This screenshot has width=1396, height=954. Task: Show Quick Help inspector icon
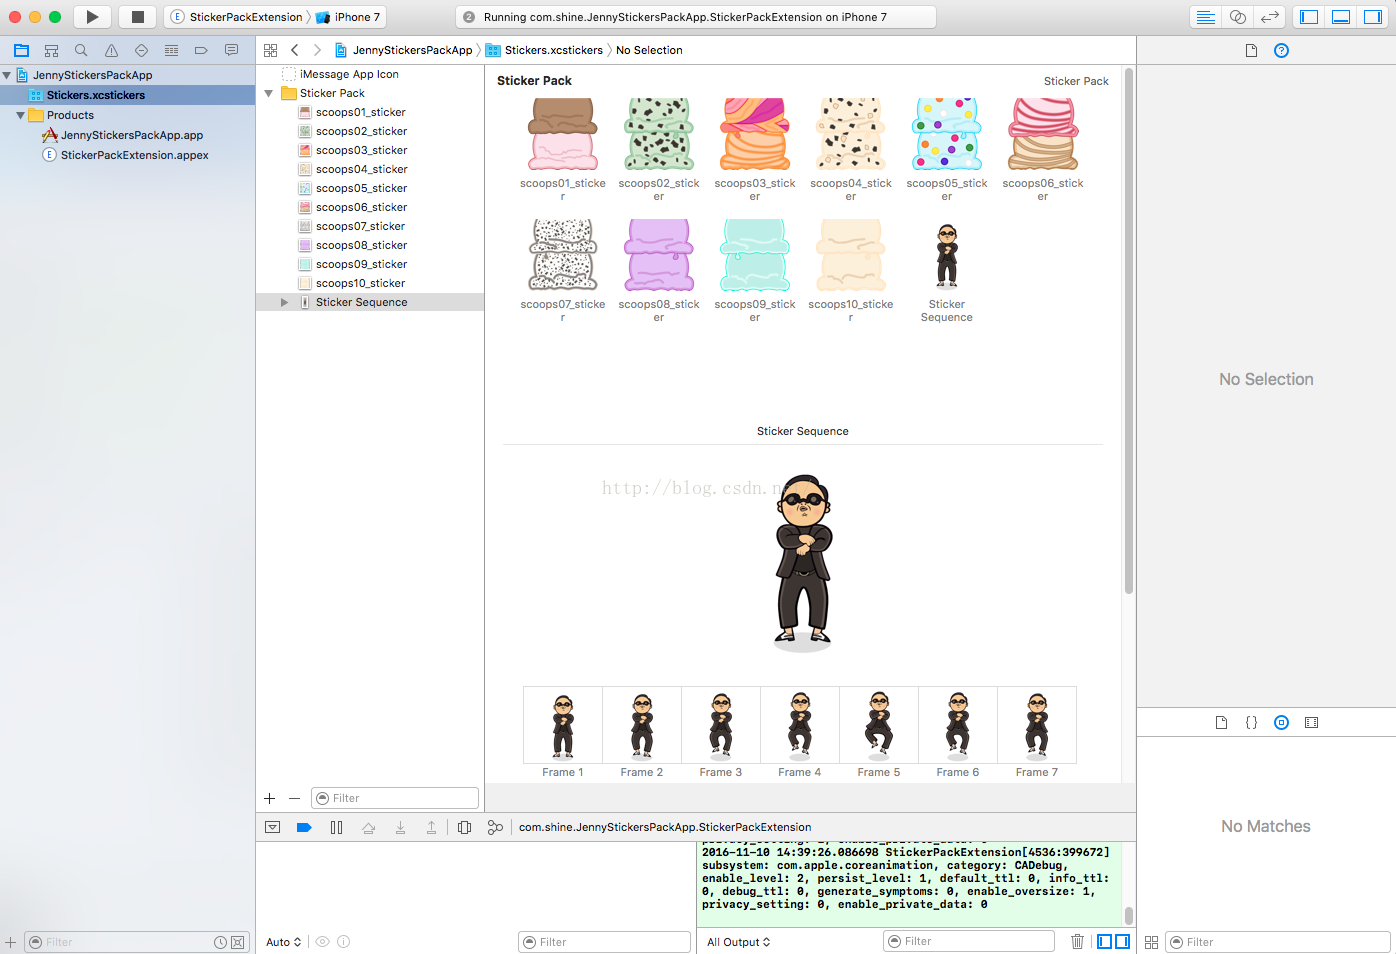[1281, 50]
